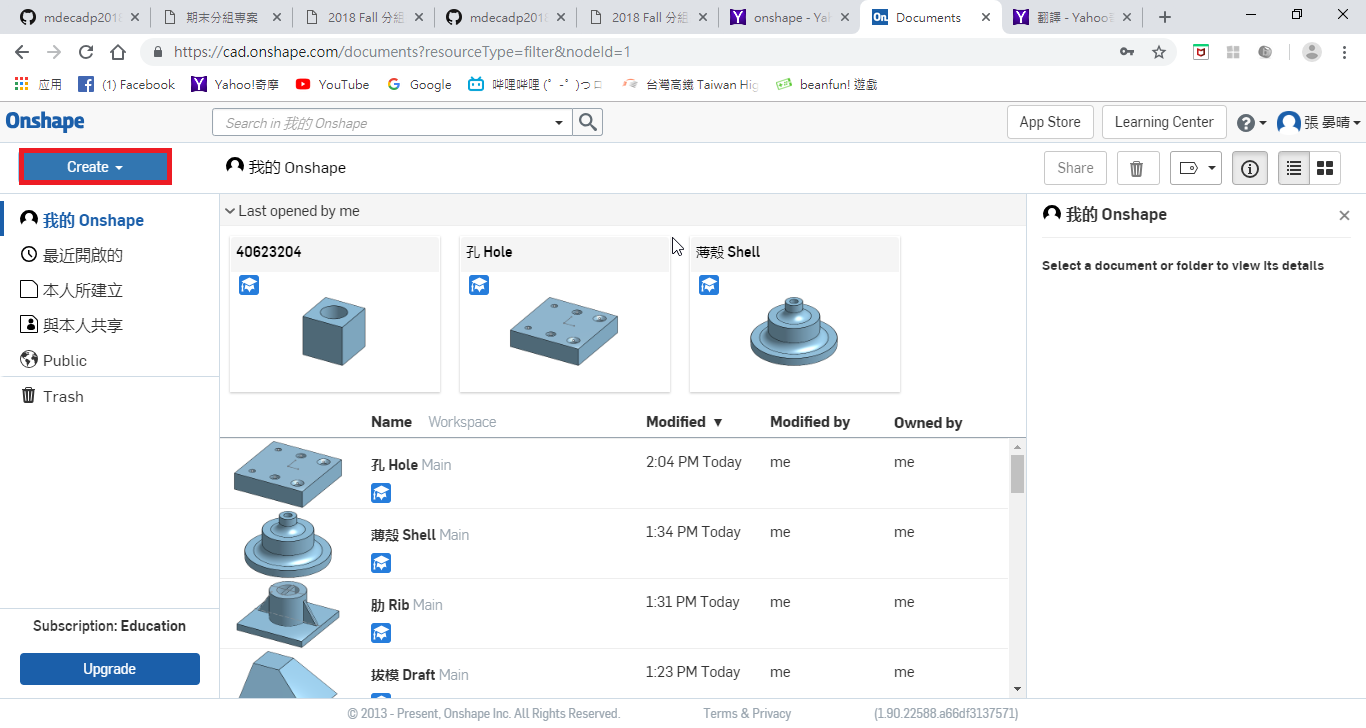Open the Create dropdown button
Screen dimensions: 1366x728
(x=95, y=167)
